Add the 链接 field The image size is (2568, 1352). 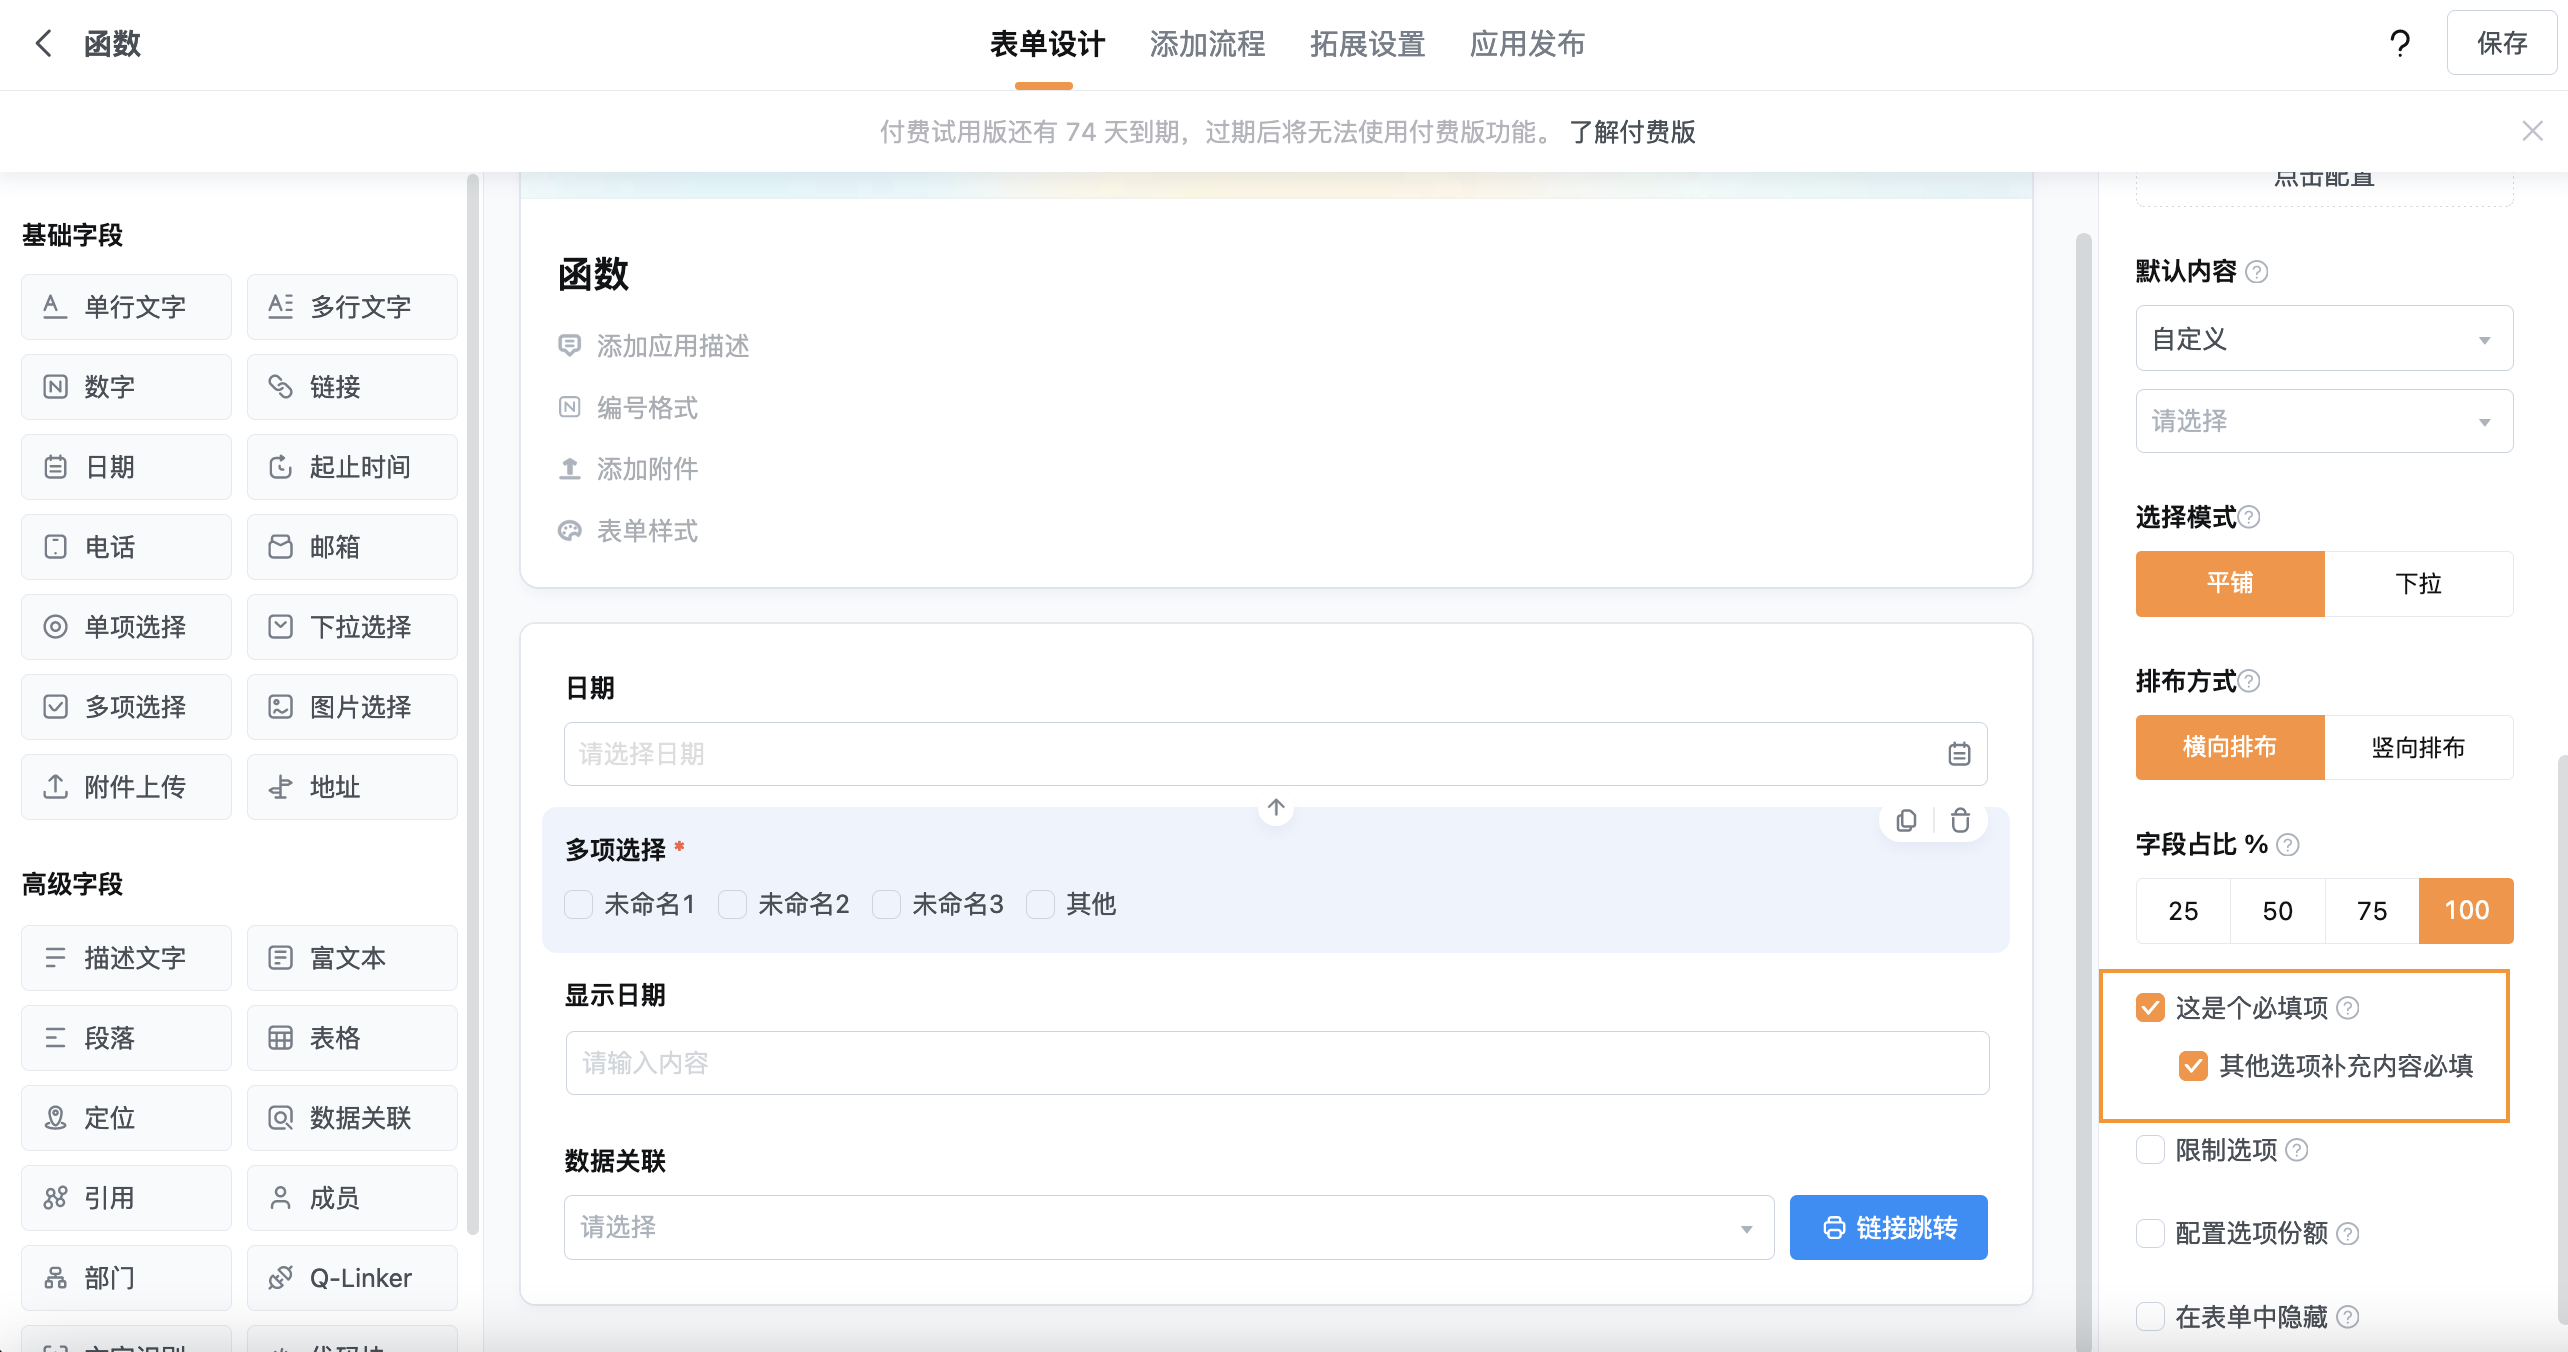(x=352, y=386)
